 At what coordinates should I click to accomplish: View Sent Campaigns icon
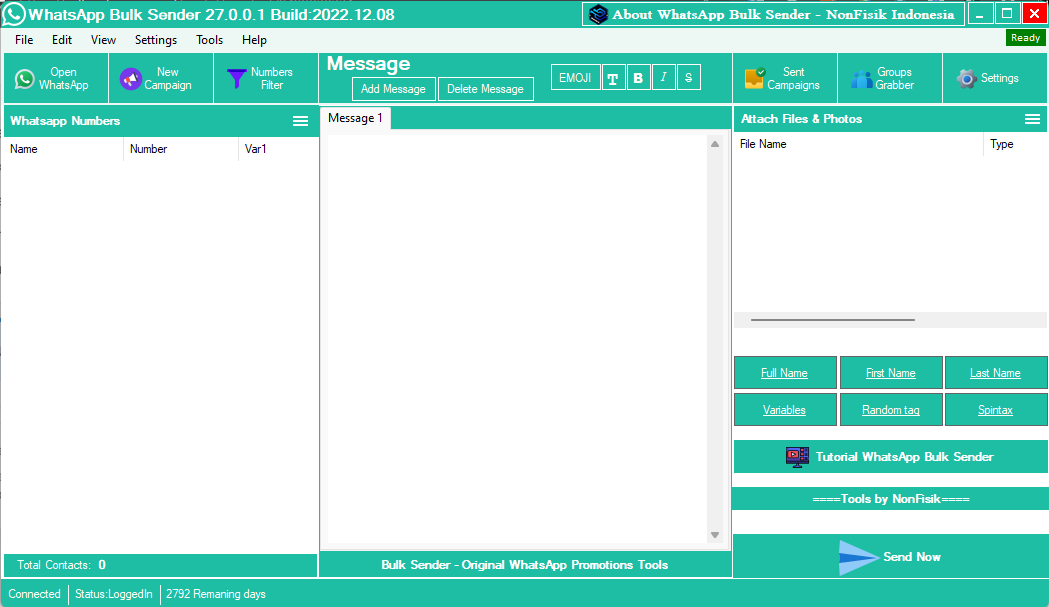point(755,79)
